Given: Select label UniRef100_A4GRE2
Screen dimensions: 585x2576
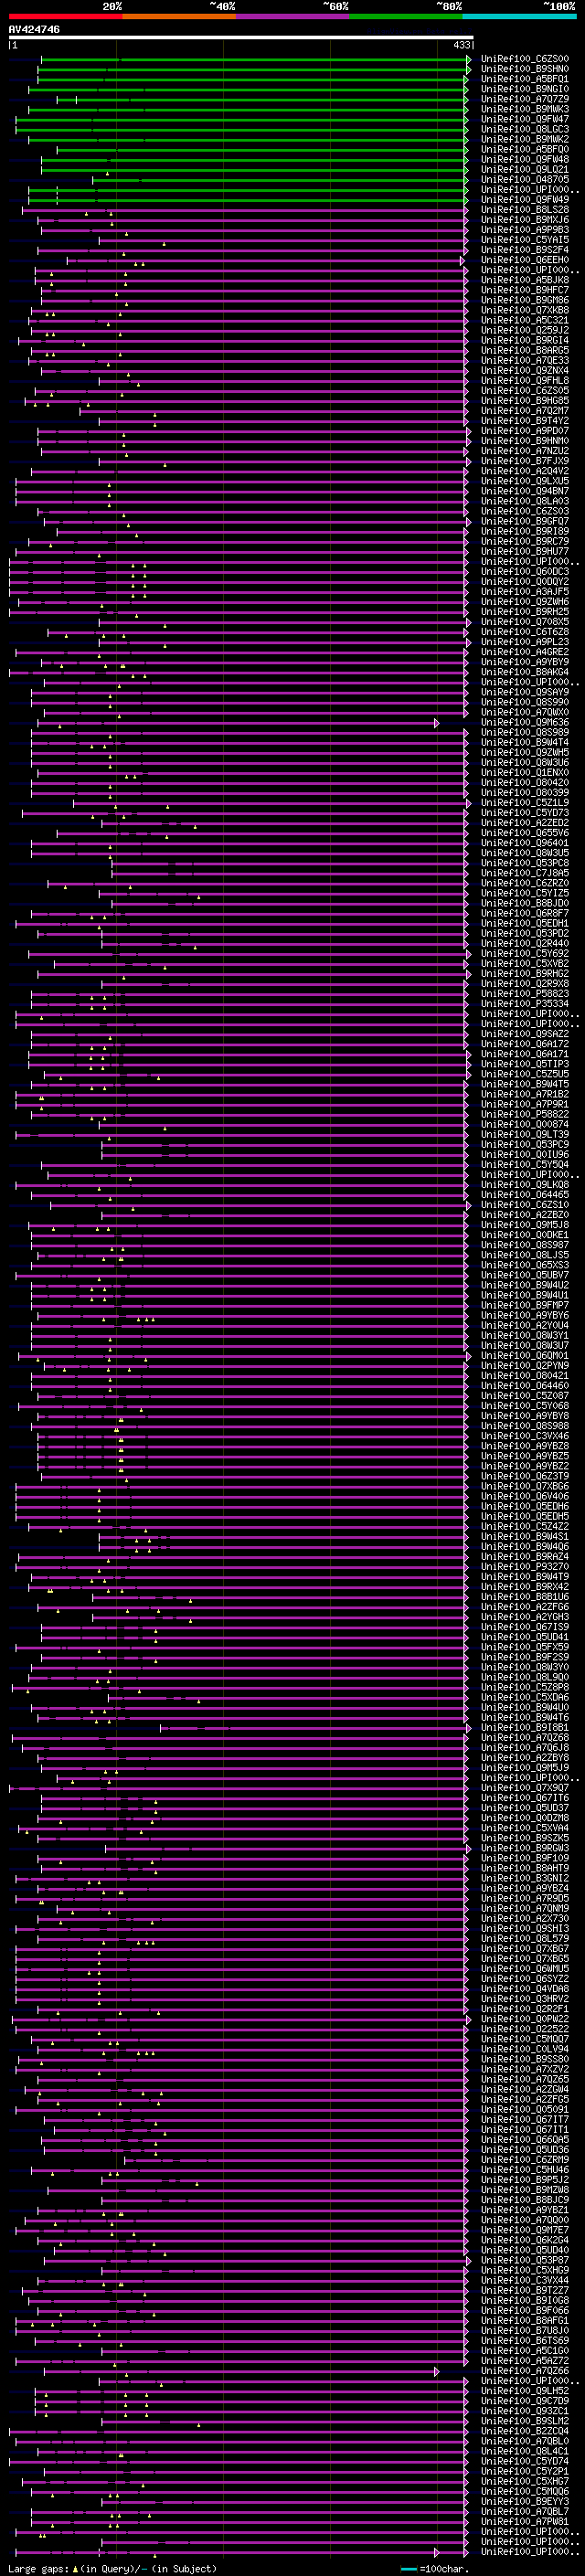Looking at the screenshot, I should click(525, 652).
